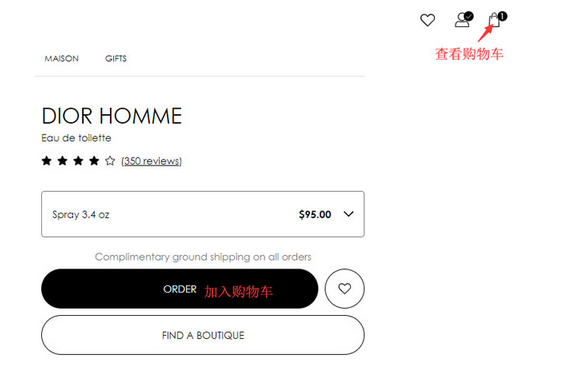Open the account profile icon
This screenshot has height=373, width=563.
point(462,20)
